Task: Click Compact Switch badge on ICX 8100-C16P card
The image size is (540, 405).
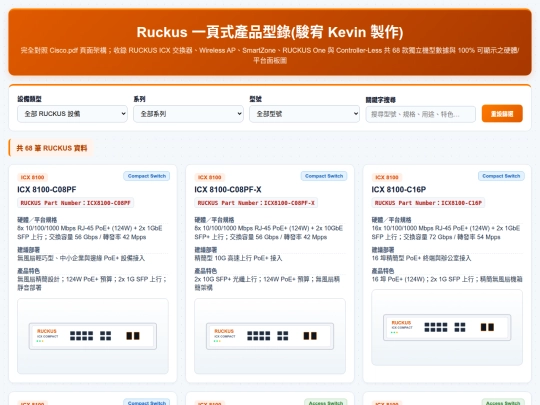Action: coord(501,176)
